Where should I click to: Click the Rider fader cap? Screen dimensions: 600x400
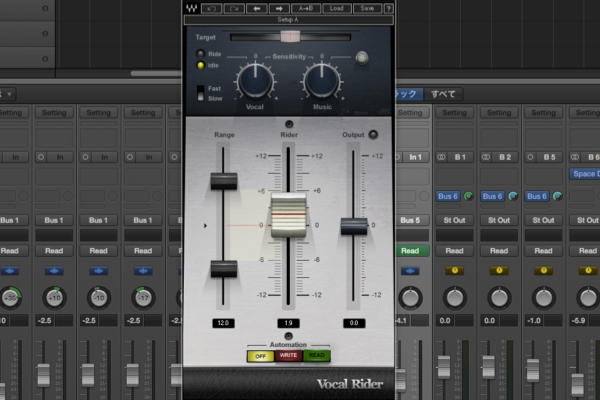pyautogui.click(x=289, y=216)
